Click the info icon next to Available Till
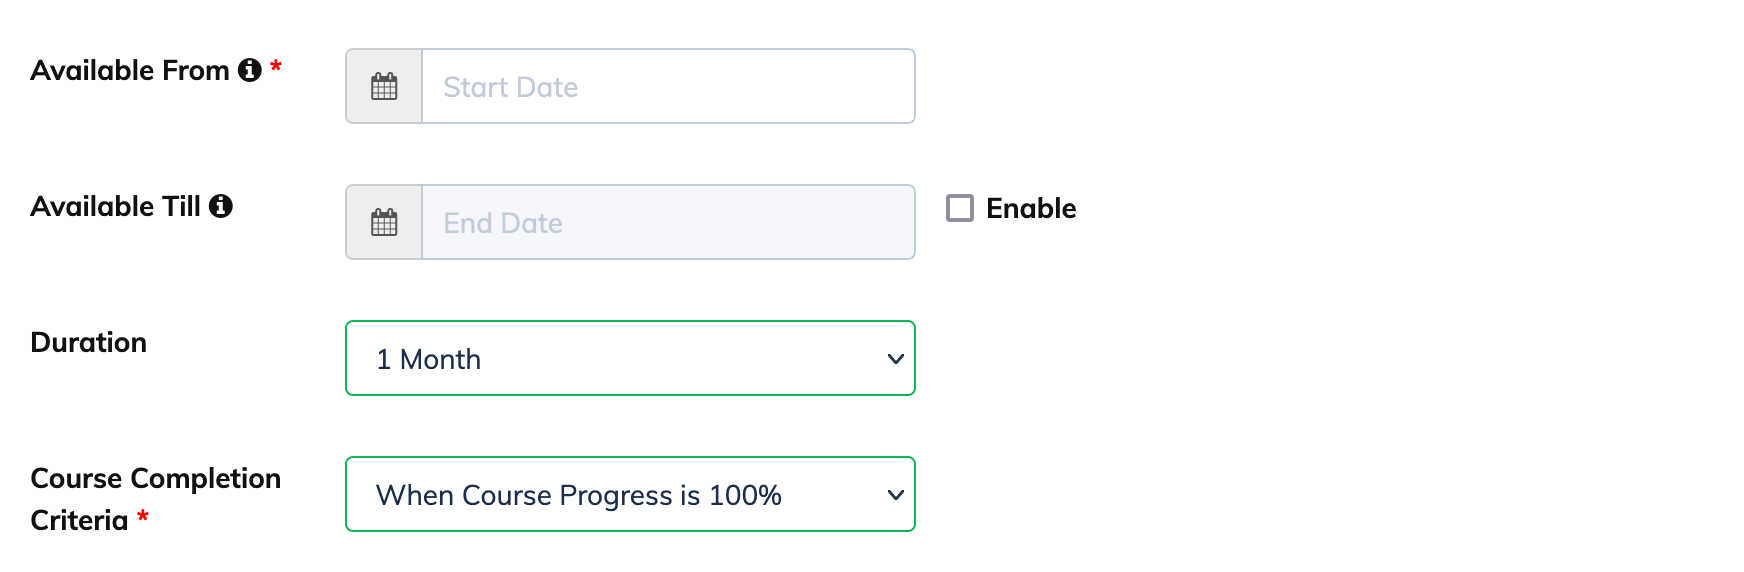This screenshot has width=1744, height=572. [x=221, y=206]
